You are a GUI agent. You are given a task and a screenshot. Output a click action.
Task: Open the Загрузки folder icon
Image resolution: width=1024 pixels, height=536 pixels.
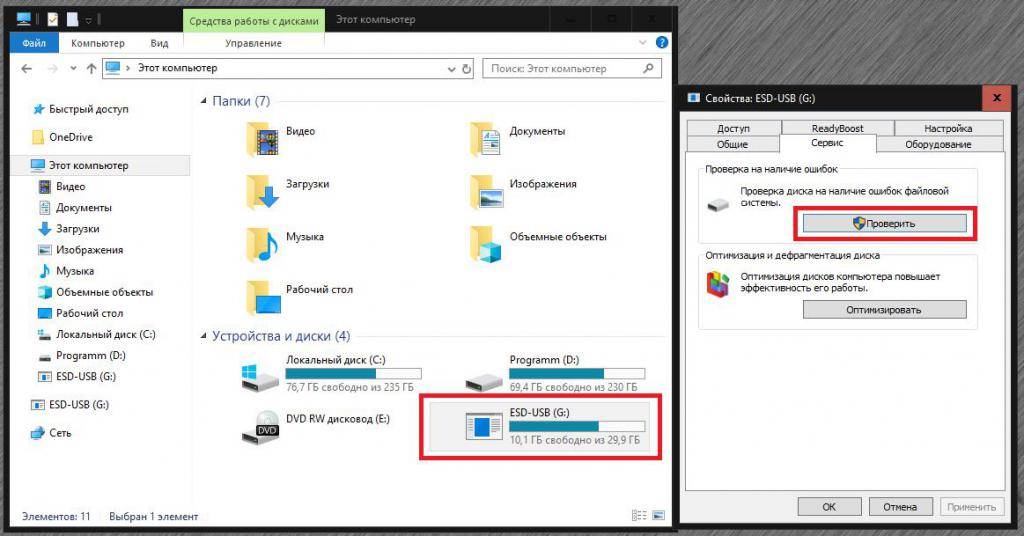coord(264,190)
